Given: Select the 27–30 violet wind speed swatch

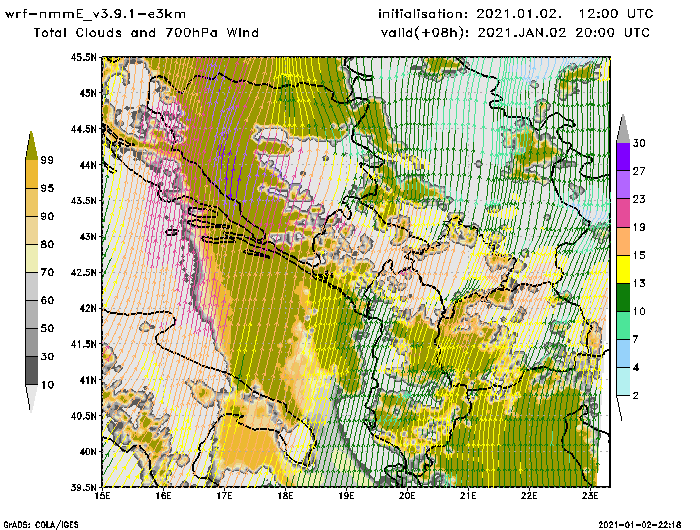Looking at the screenshot, I should click(623, 157).
